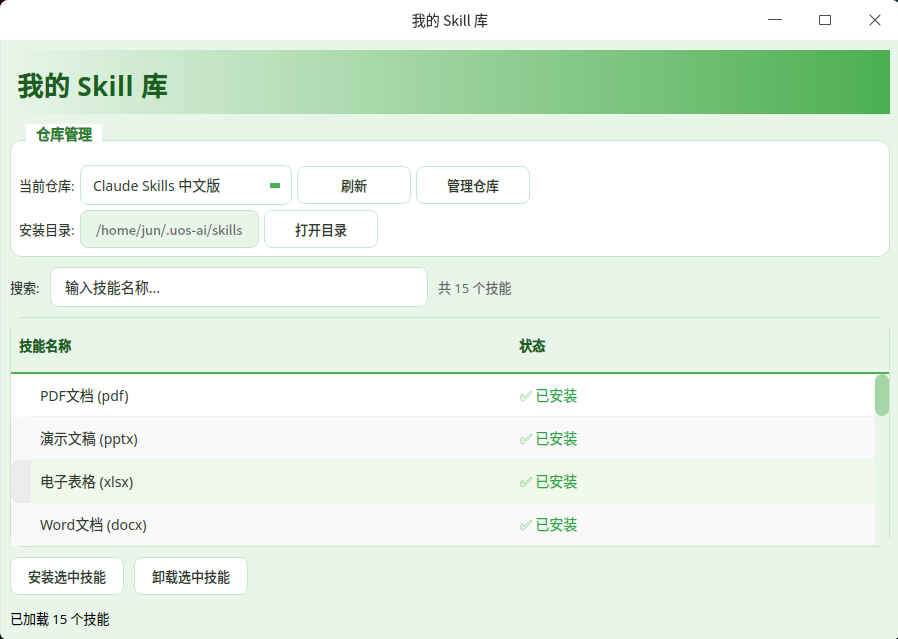Open 管理仓库 manage repositories
Viewport: 898px width, 639px height.
coord(472,185)
